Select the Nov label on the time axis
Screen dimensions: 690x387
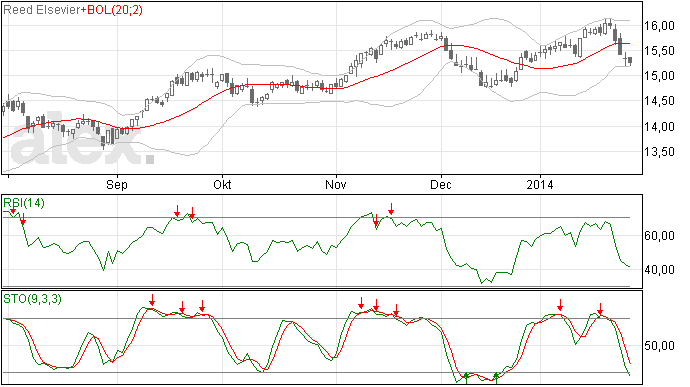(x=336, y=184)
